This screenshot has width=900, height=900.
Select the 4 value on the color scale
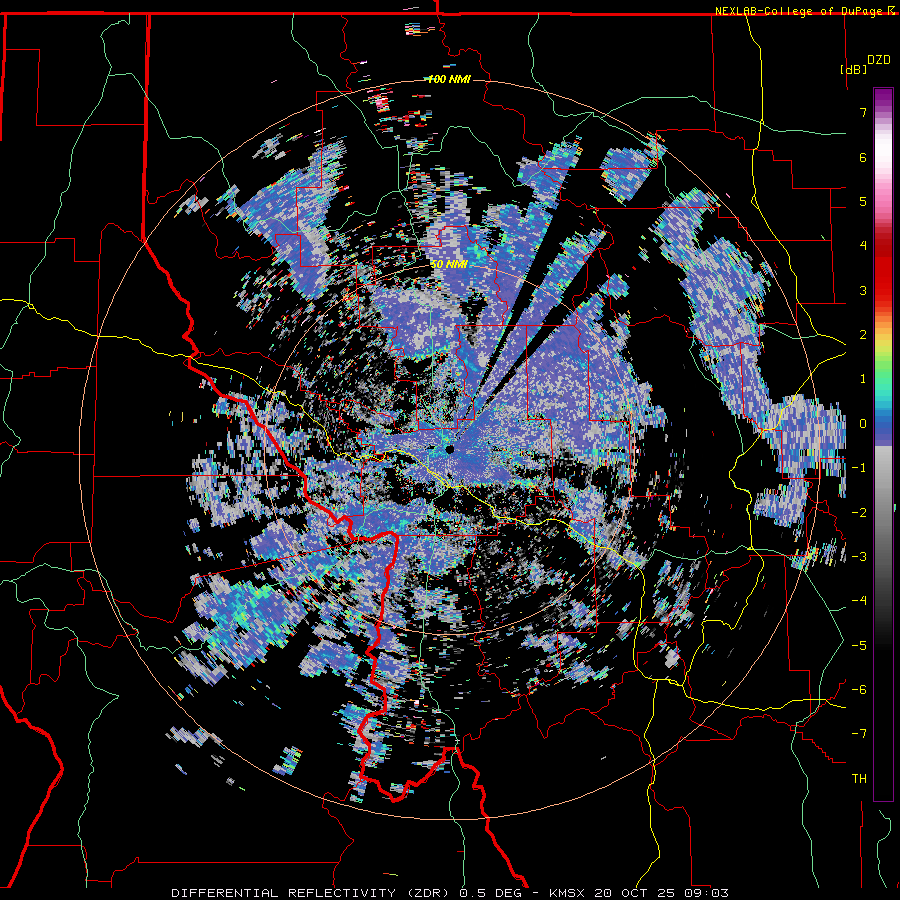[x=863, y=246]
